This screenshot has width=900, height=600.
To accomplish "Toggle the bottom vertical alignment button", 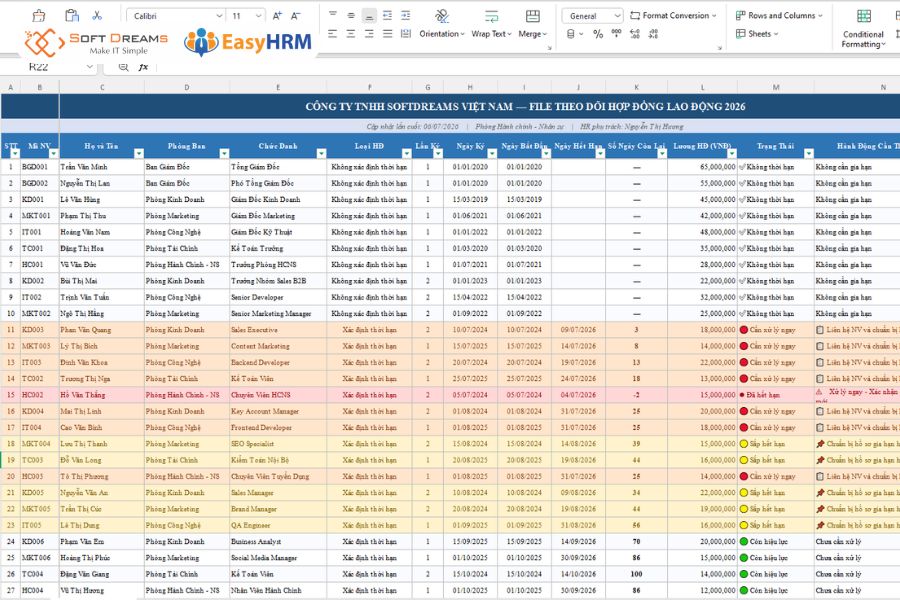I will click(370, 16).
